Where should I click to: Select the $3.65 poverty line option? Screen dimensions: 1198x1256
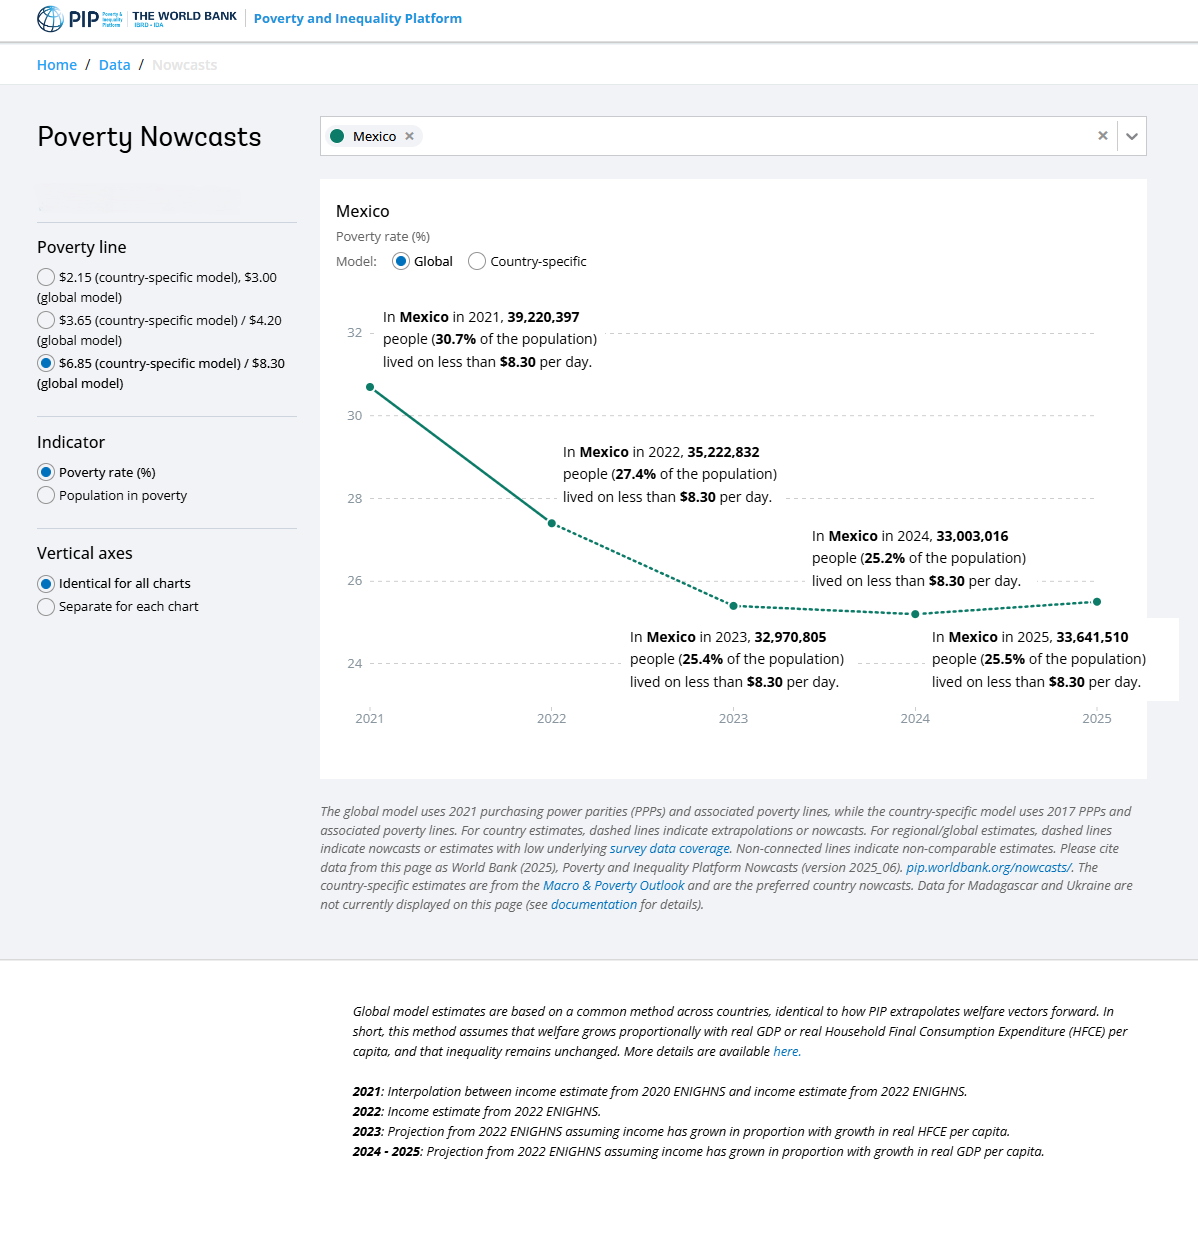point(46,320)
